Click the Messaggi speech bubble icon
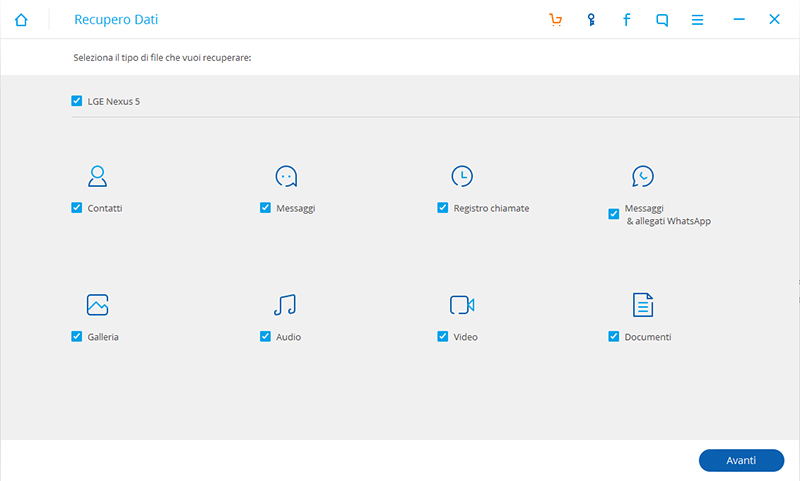This screenshot has height=481, width=800. click(286, 177)
